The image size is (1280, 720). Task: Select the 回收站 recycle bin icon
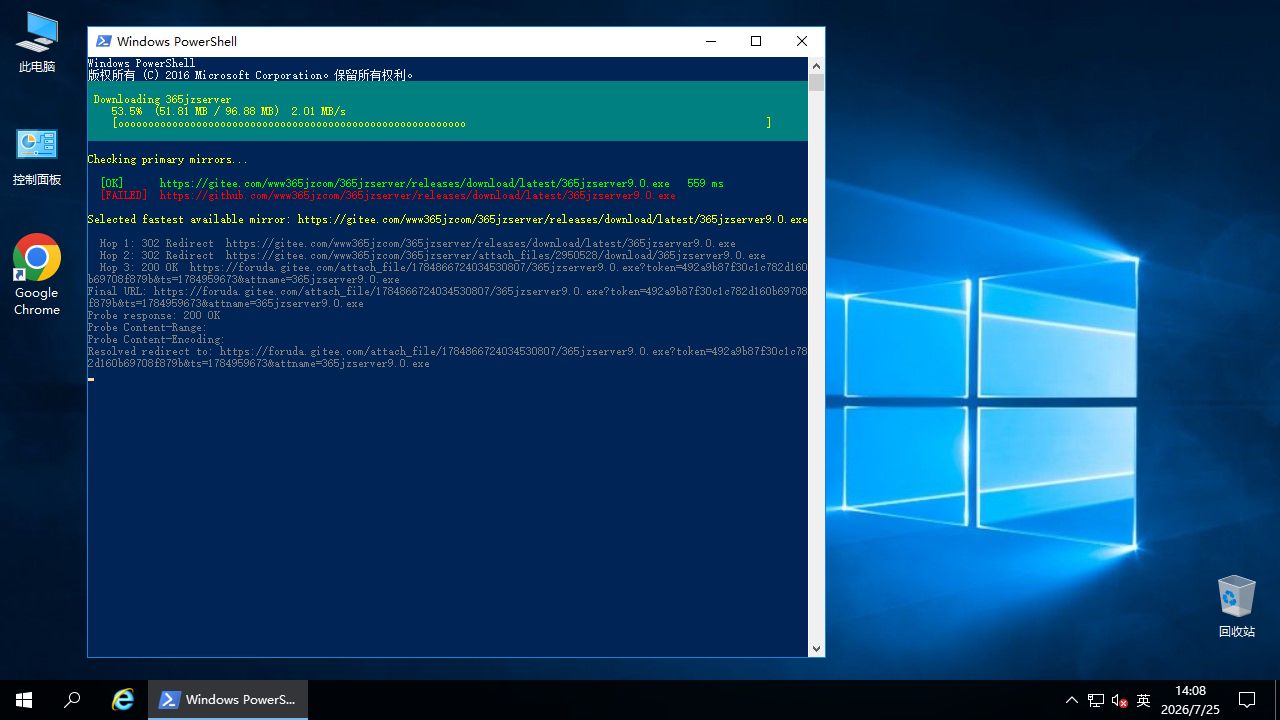pyautogui.click(x=1236, y=607)
